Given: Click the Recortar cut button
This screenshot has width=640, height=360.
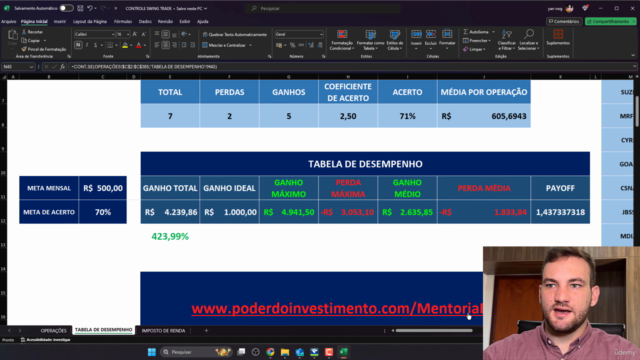Looking at the screenshot, I should [x=33, y=32].
